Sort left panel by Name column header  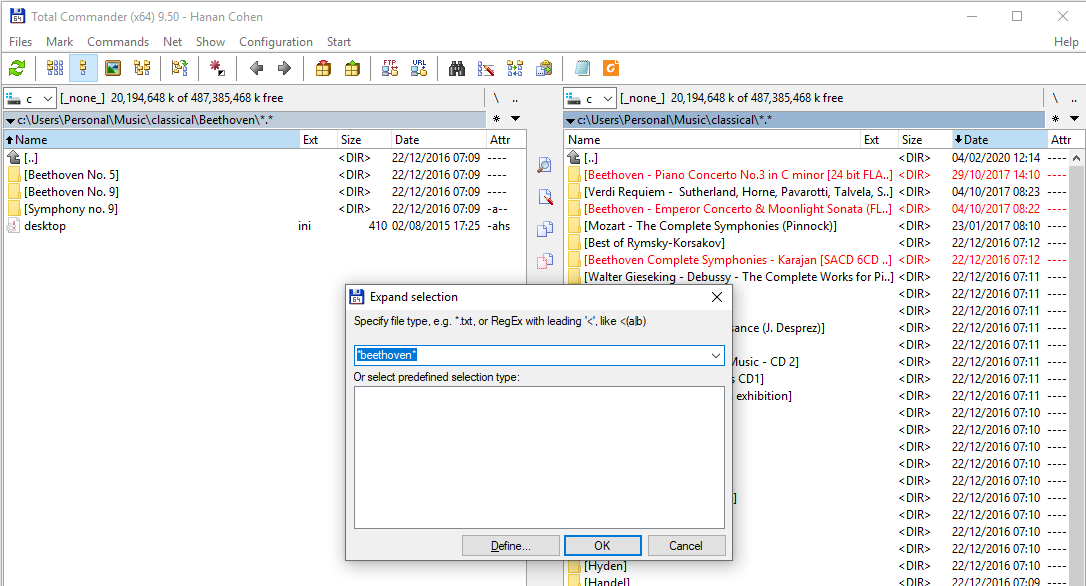click(x=152, y=140)
